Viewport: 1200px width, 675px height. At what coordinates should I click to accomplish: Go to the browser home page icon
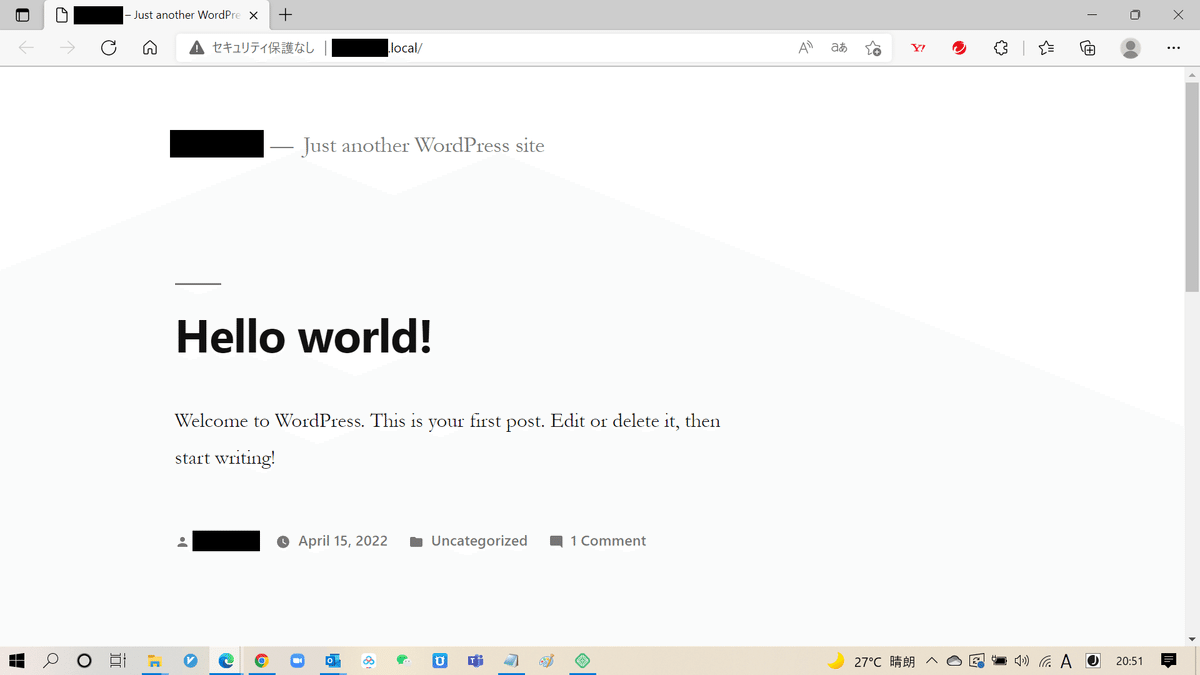[x=150, y=47]
